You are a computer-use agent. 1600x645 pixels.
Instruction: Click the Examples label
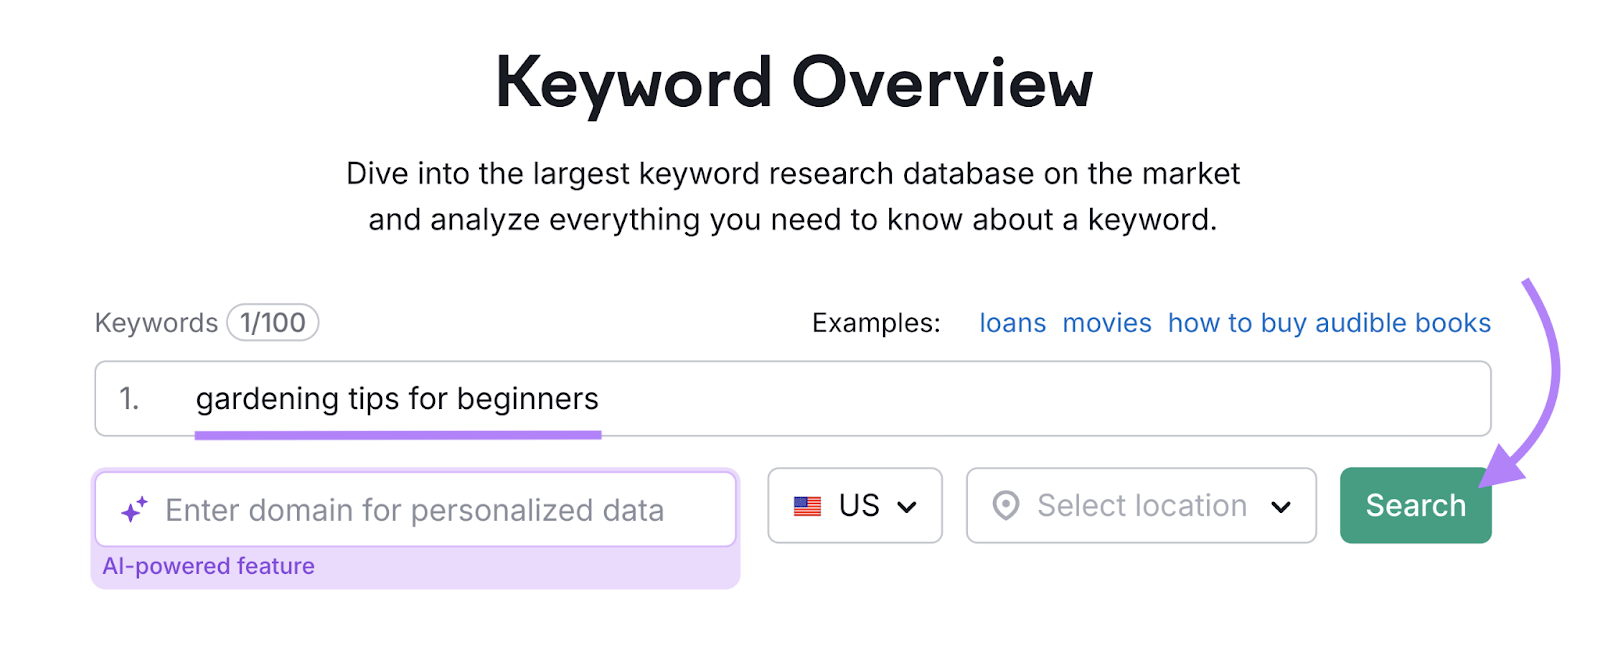point(875,322)
